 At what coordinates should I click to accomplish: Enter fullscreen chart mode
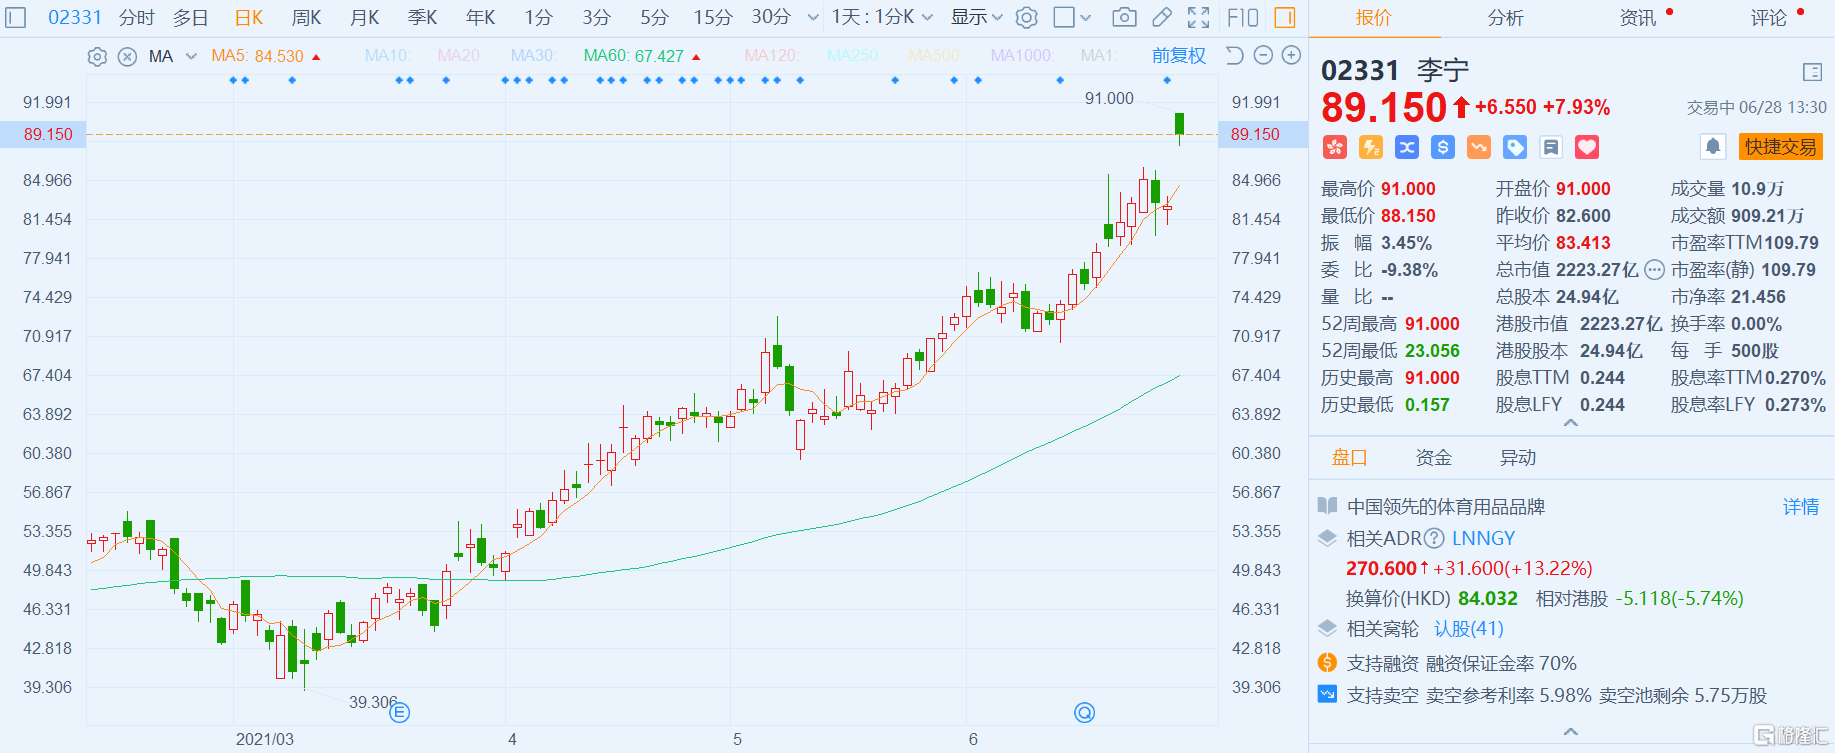[1198, 17]
